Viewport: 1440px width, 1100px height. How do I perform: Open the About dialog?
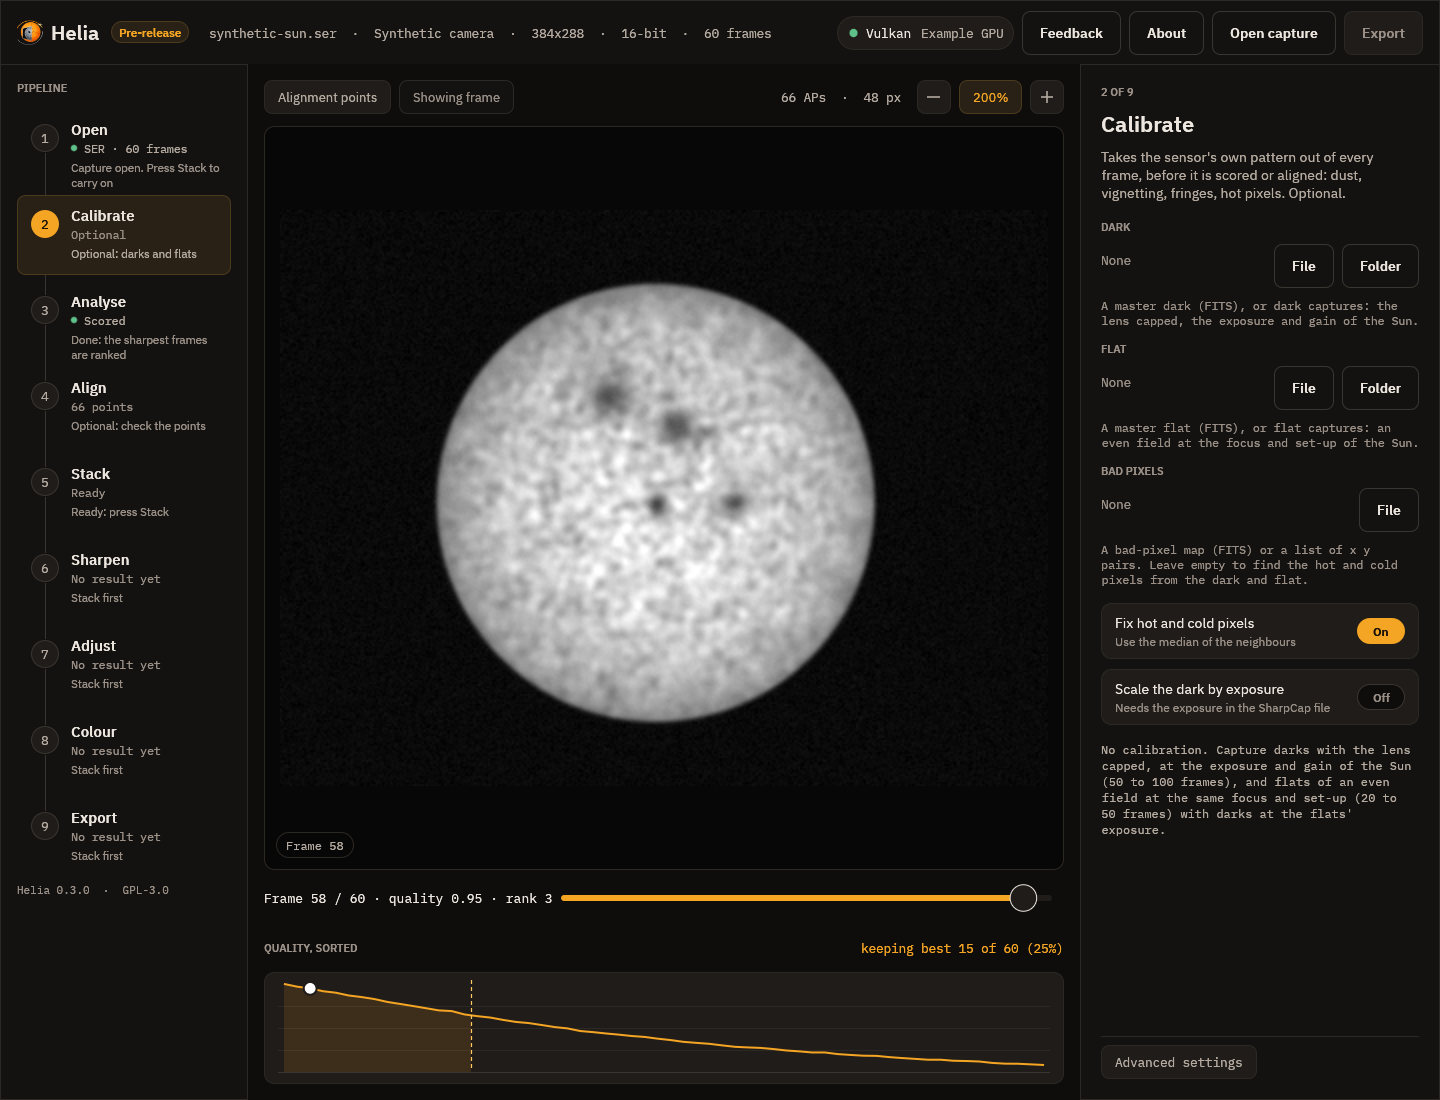point(1166,33)
